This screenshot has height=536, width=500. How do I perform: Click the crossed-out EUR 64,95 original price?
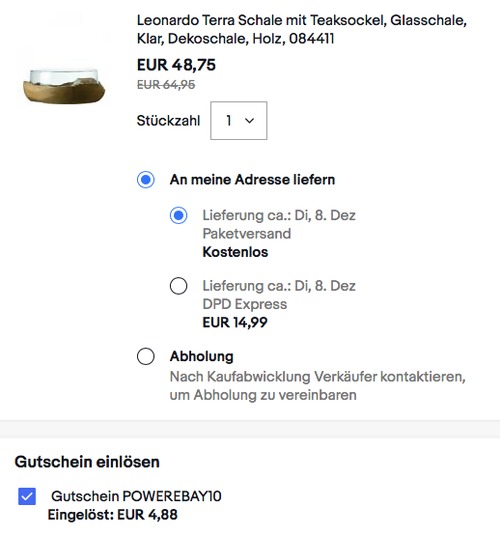click(x=166, y=84)
